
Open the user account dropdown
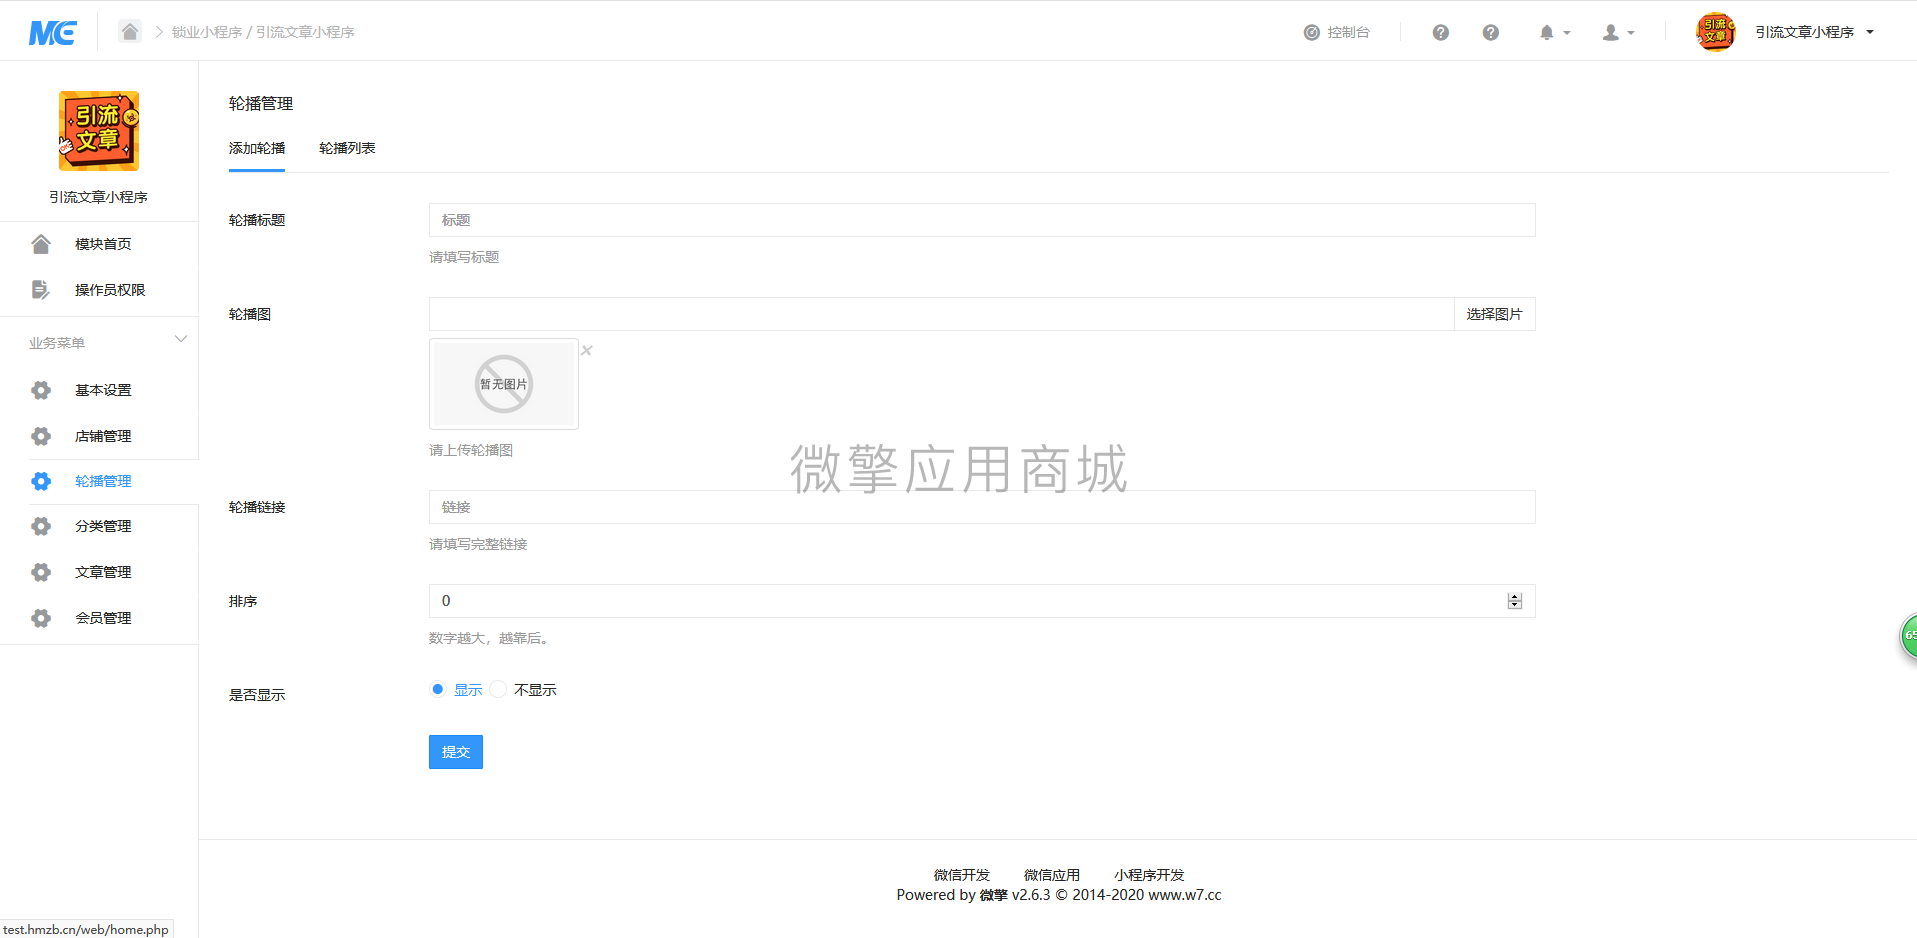click(1618, 32)
